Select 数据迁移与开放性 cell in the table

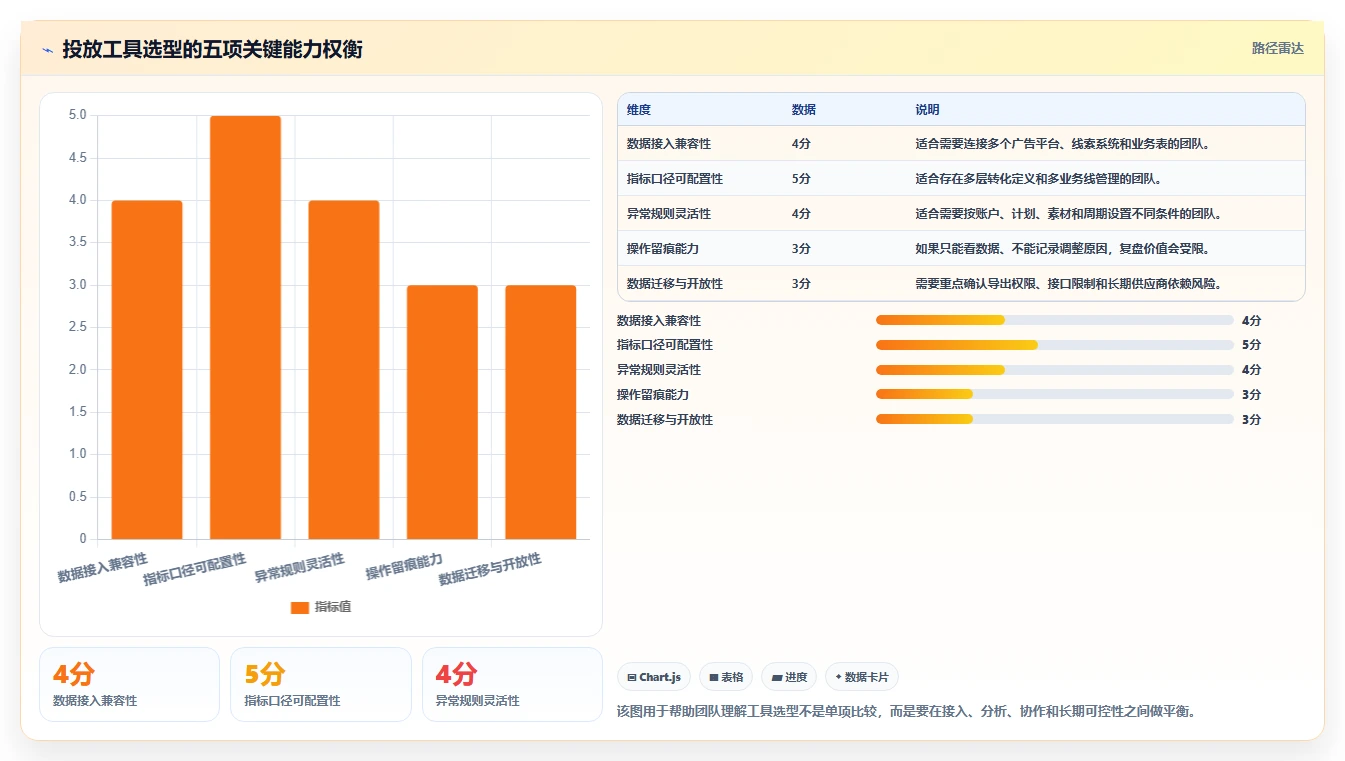(x=675, y=284)
